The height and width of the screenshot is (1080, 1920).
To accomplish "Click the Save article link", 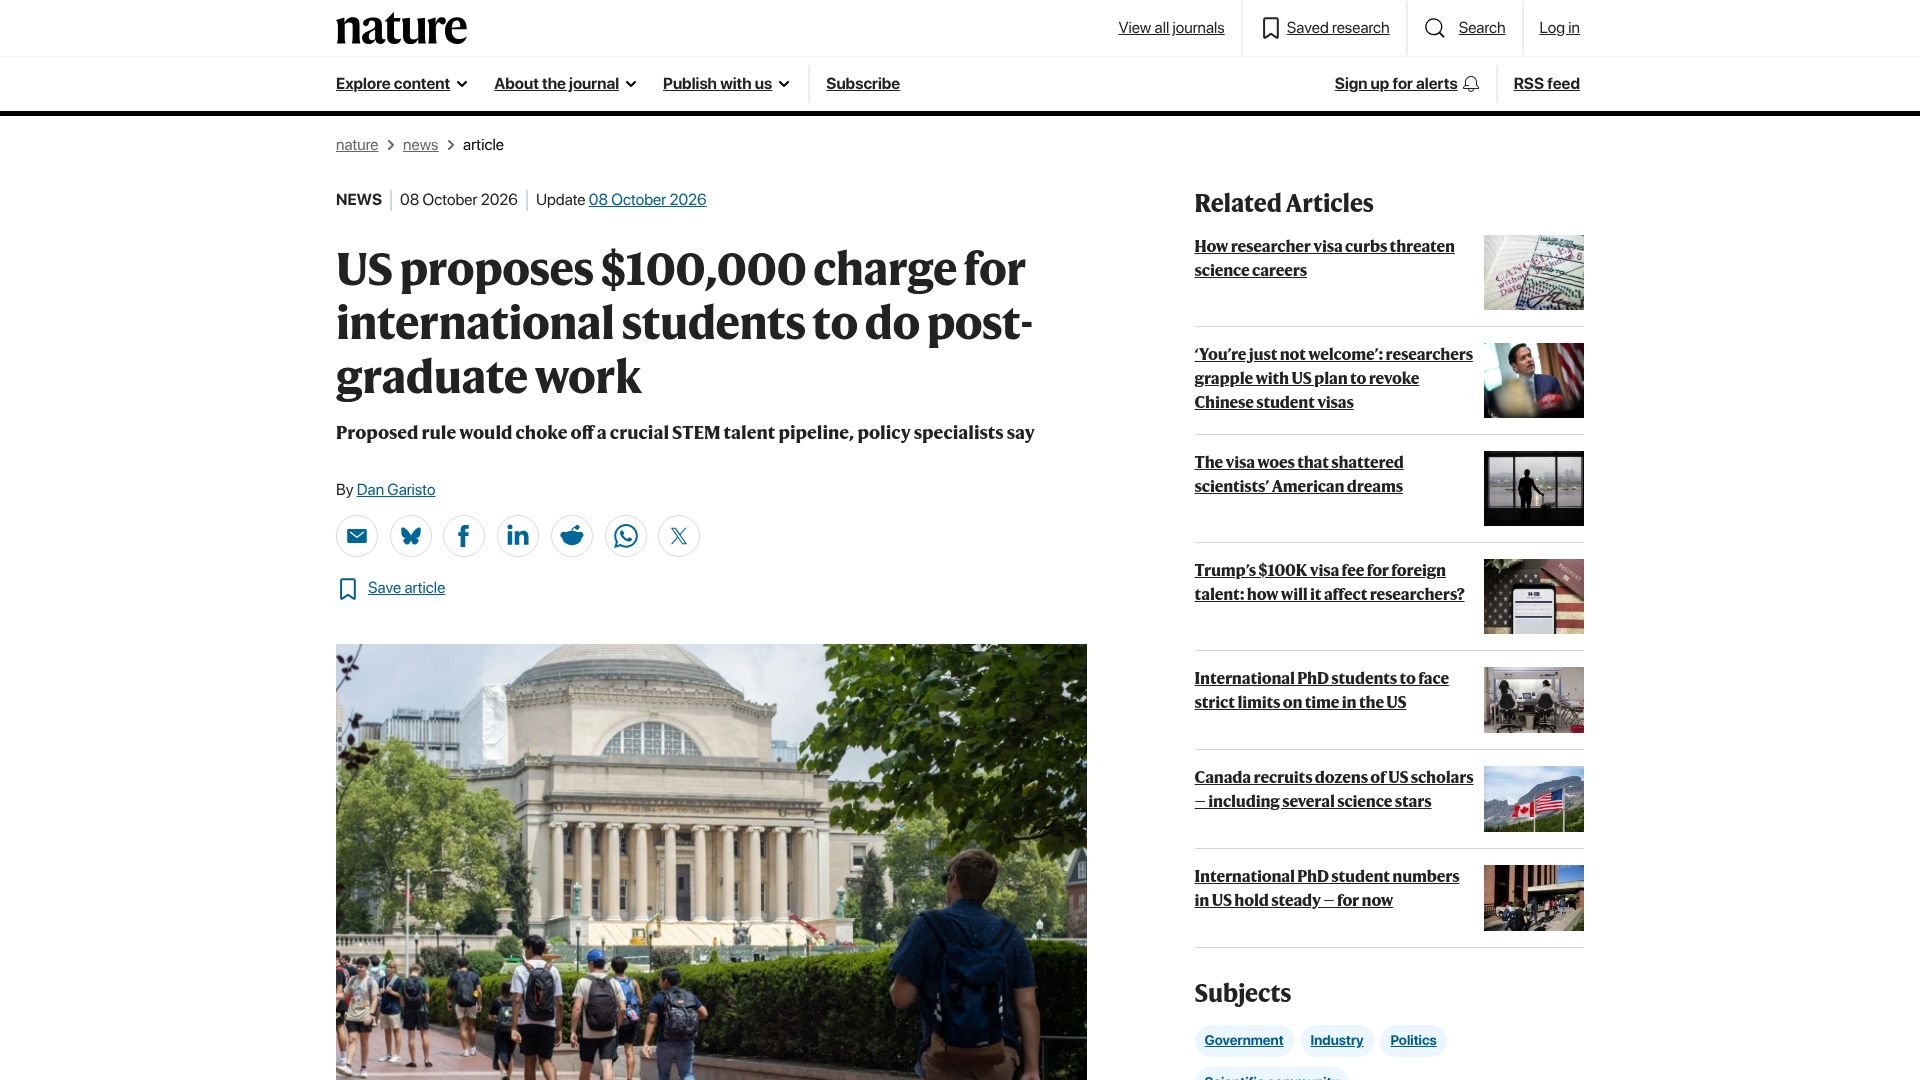I will [x=406, y=588].
